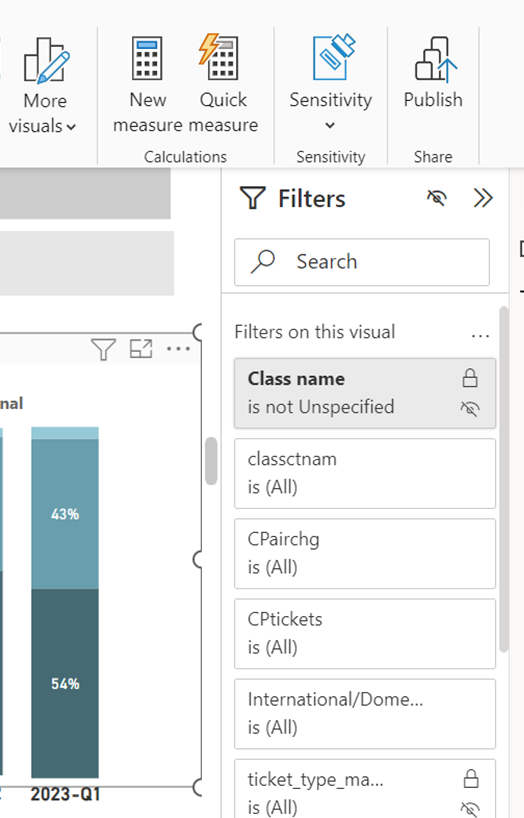The height and width of the screenshot is (818, 524).
Task: Click the search magnifier icon
Action: pos(263,261)
